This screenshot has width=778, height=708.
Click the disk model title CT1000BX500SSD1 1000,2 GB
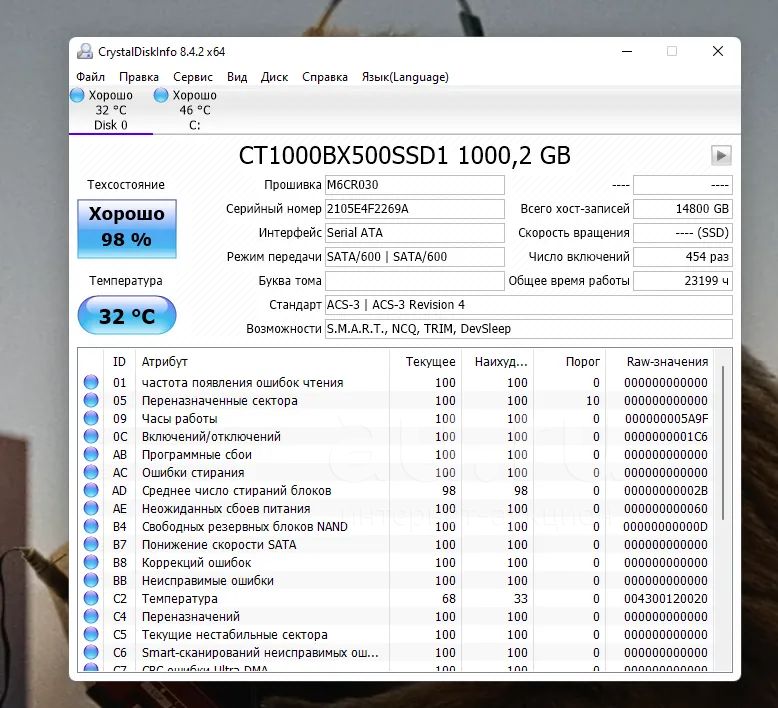404,156
